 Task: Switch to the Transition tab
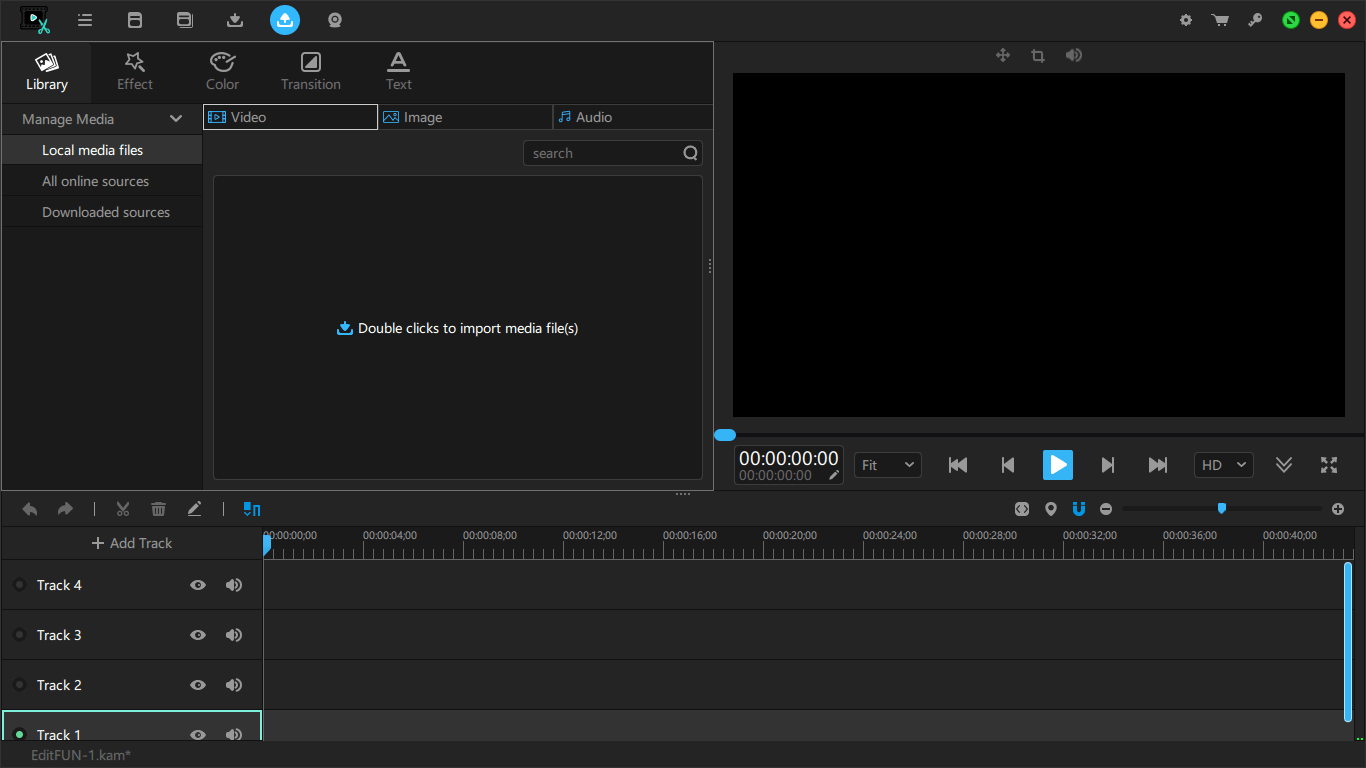[x=310, y=70]
